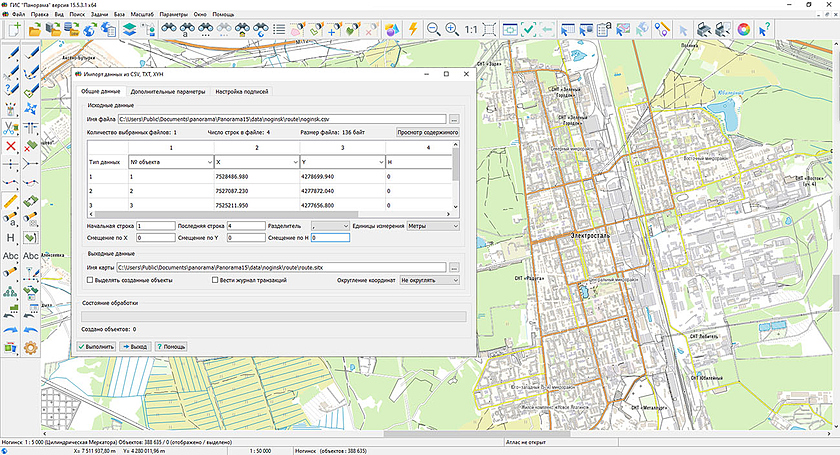Toggle 'Вести журнал транзакций' checkbox
Screen dimensions: 840x455
coord(217,281)
